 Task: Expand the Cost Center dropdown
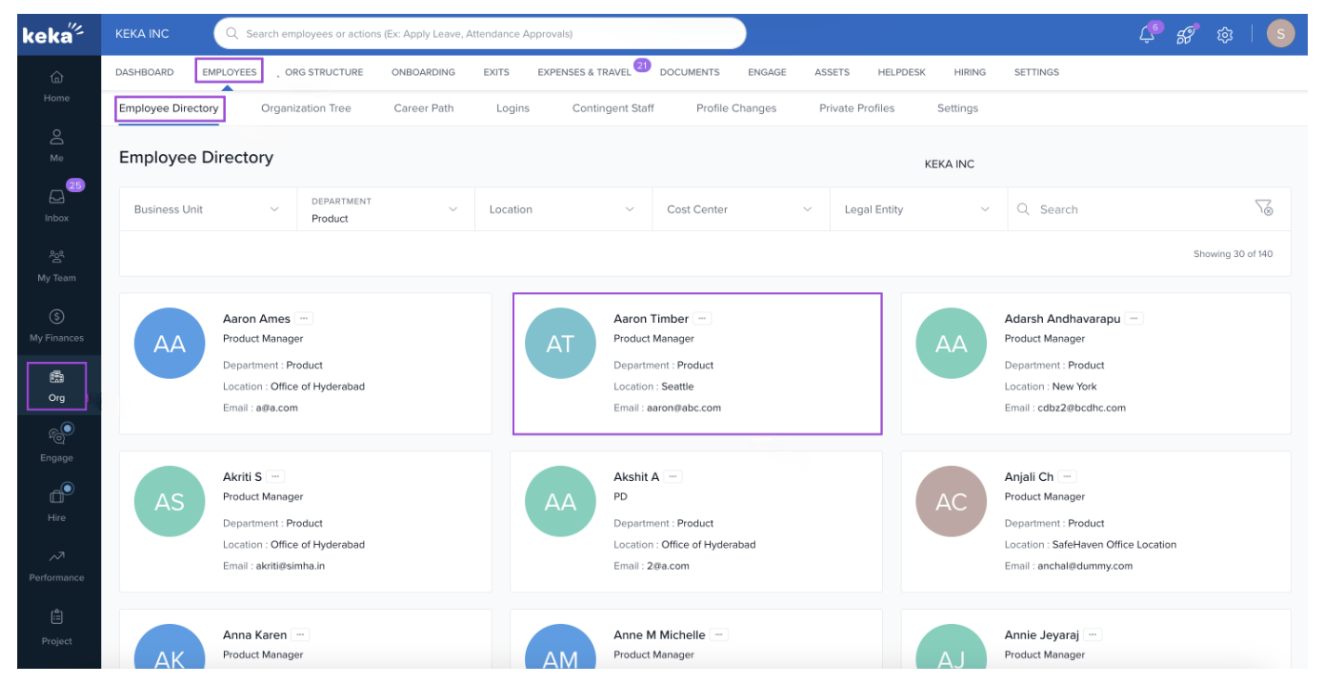point(740,209)
